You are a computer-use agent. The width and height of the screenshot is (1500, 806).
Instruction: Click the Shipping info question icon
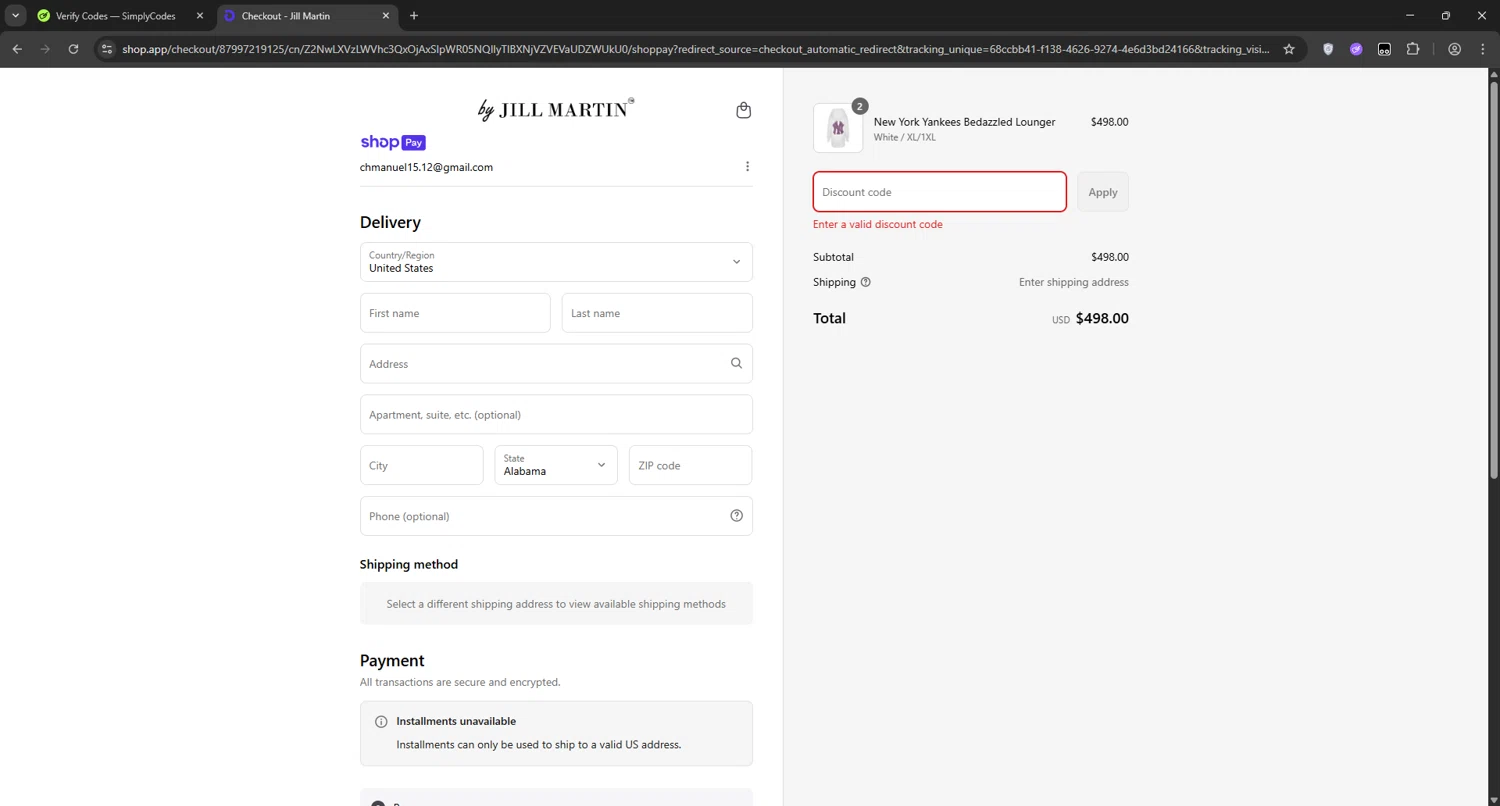tap(866, 282)
